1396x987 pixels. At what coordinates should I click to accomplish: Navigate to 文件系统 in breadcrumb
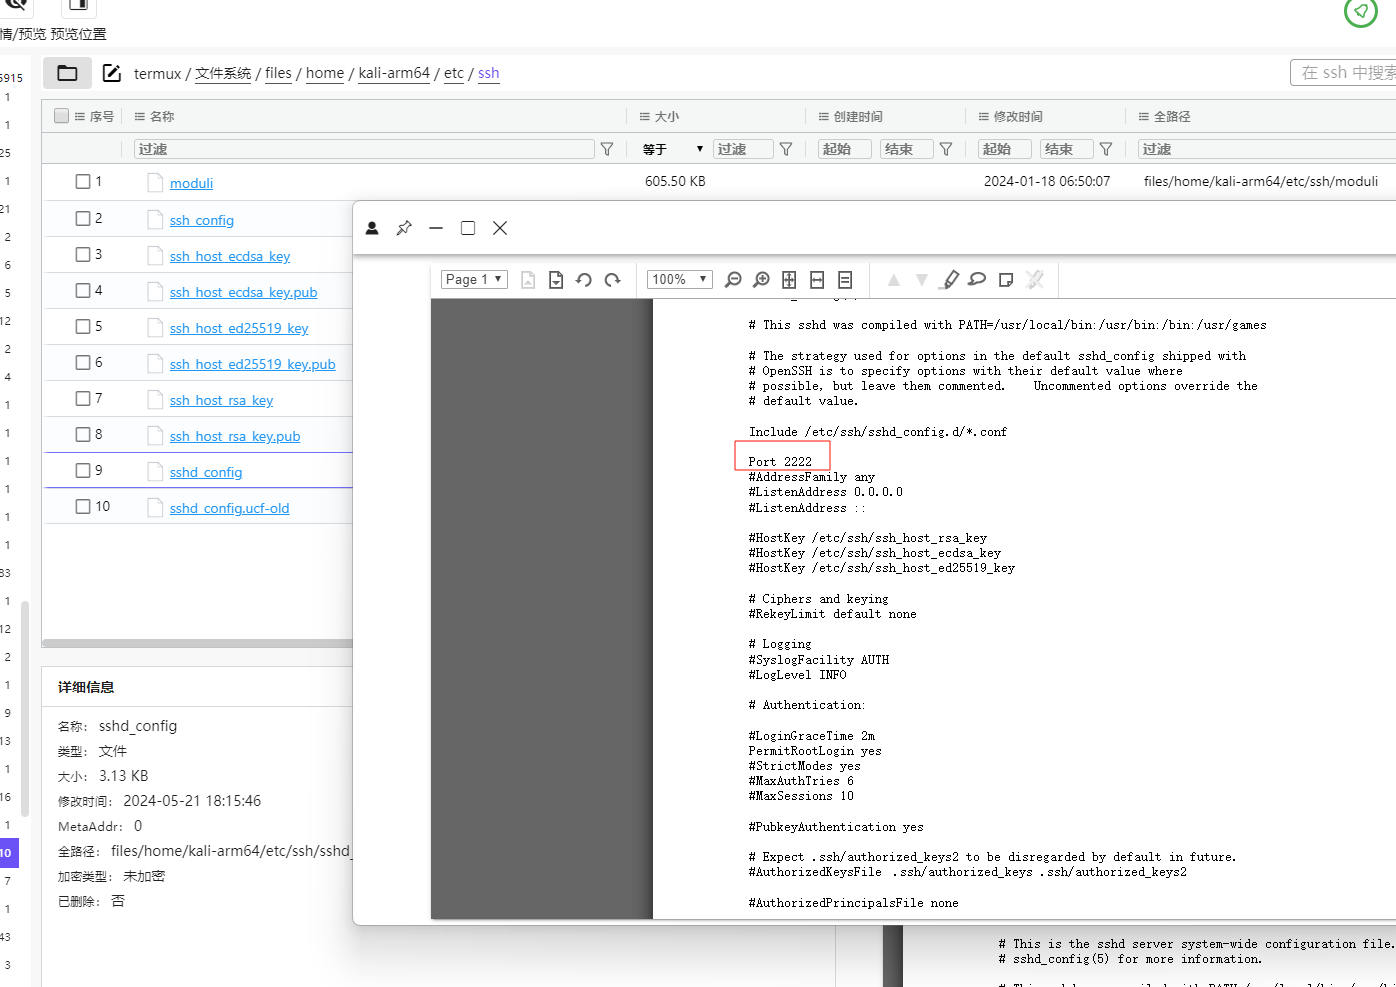223,73
